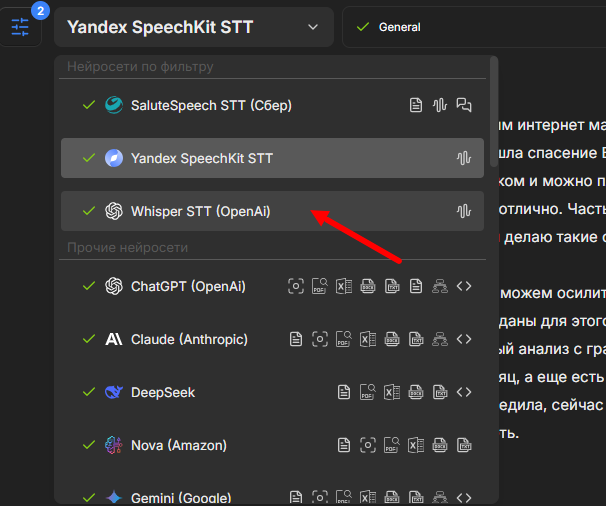Click the diagram icon in ChatGPT row
Screen dimensions: 606x506
[440, 286]
